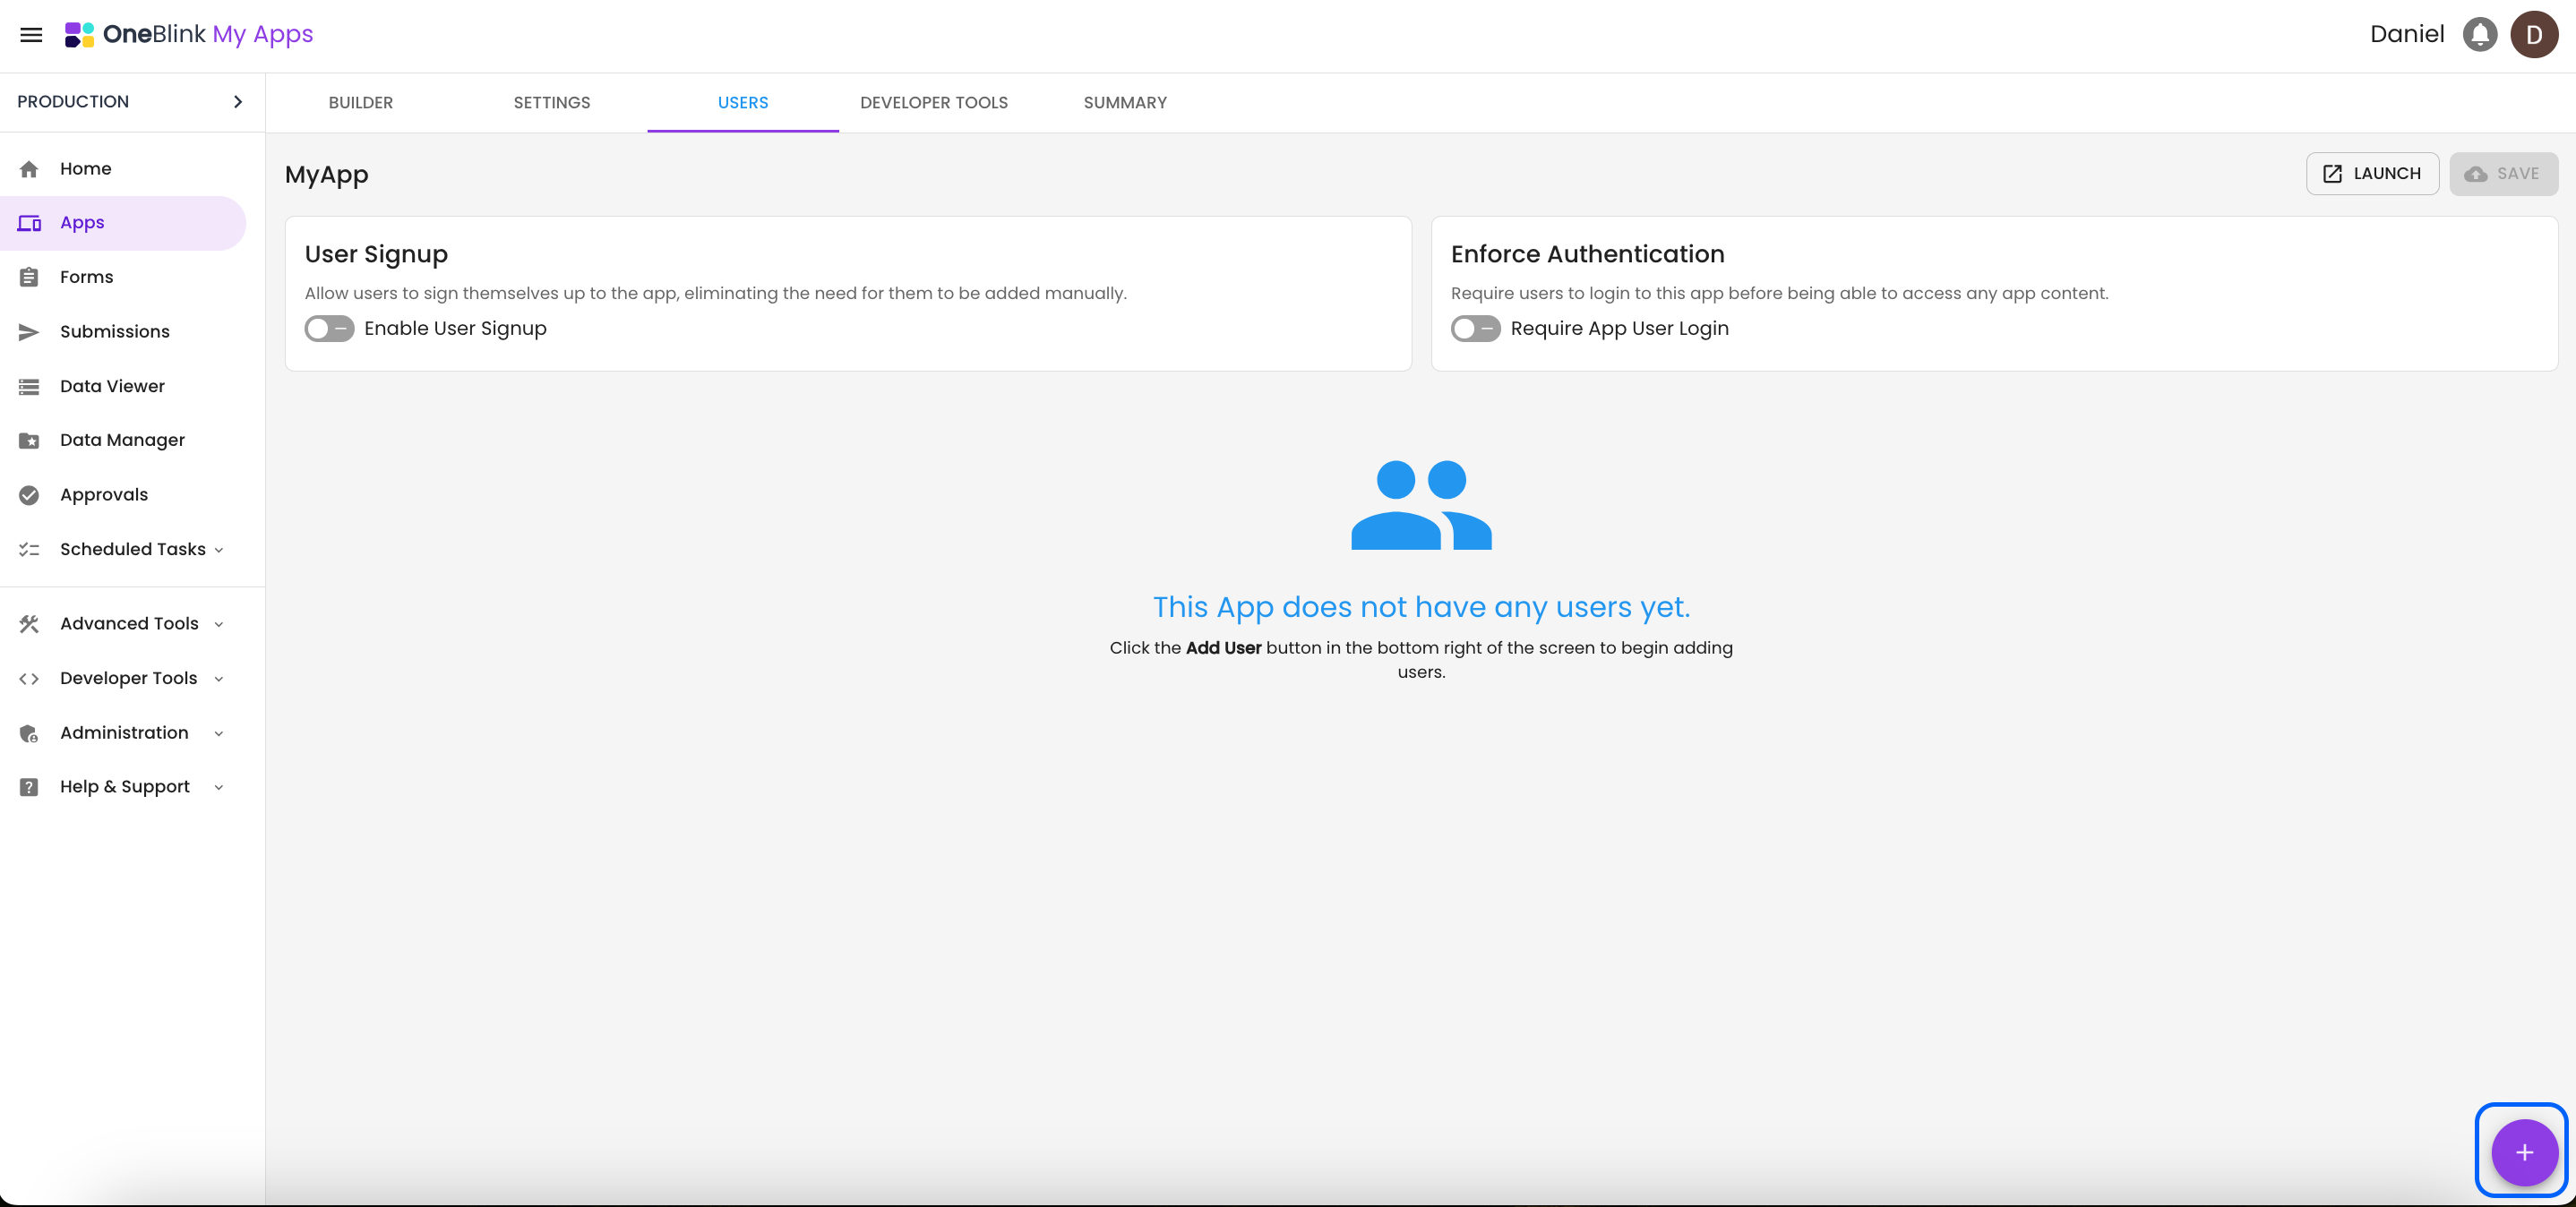
Task: Select the Submissions paper-plane icon
Action: click(x=29, y=332)
